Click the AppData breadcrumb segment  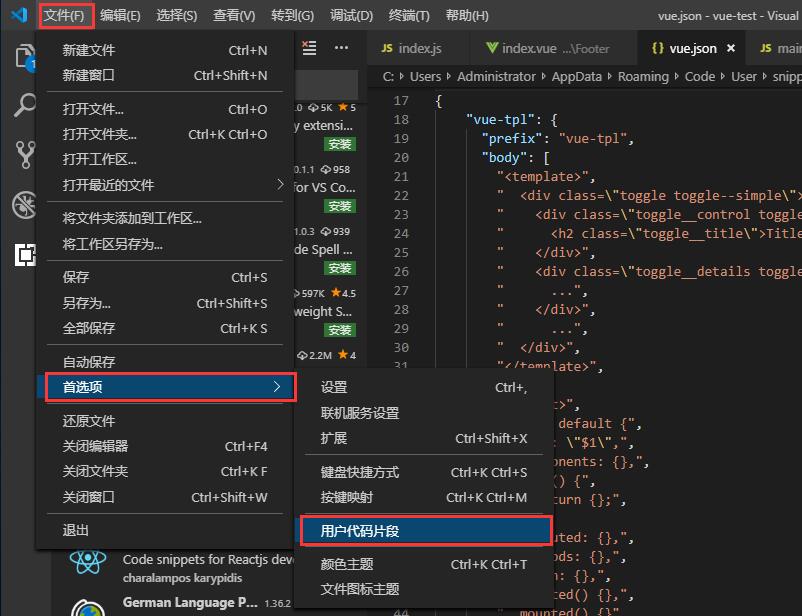576,77
